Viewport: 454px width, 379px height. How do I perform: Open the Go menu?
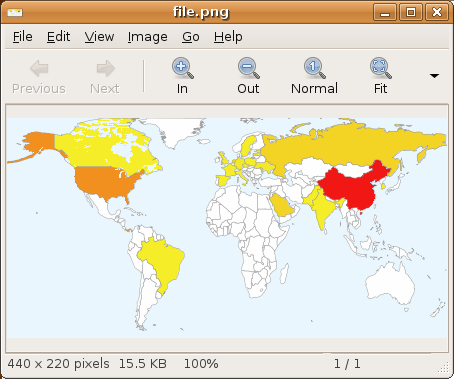[x=191, y=37]
